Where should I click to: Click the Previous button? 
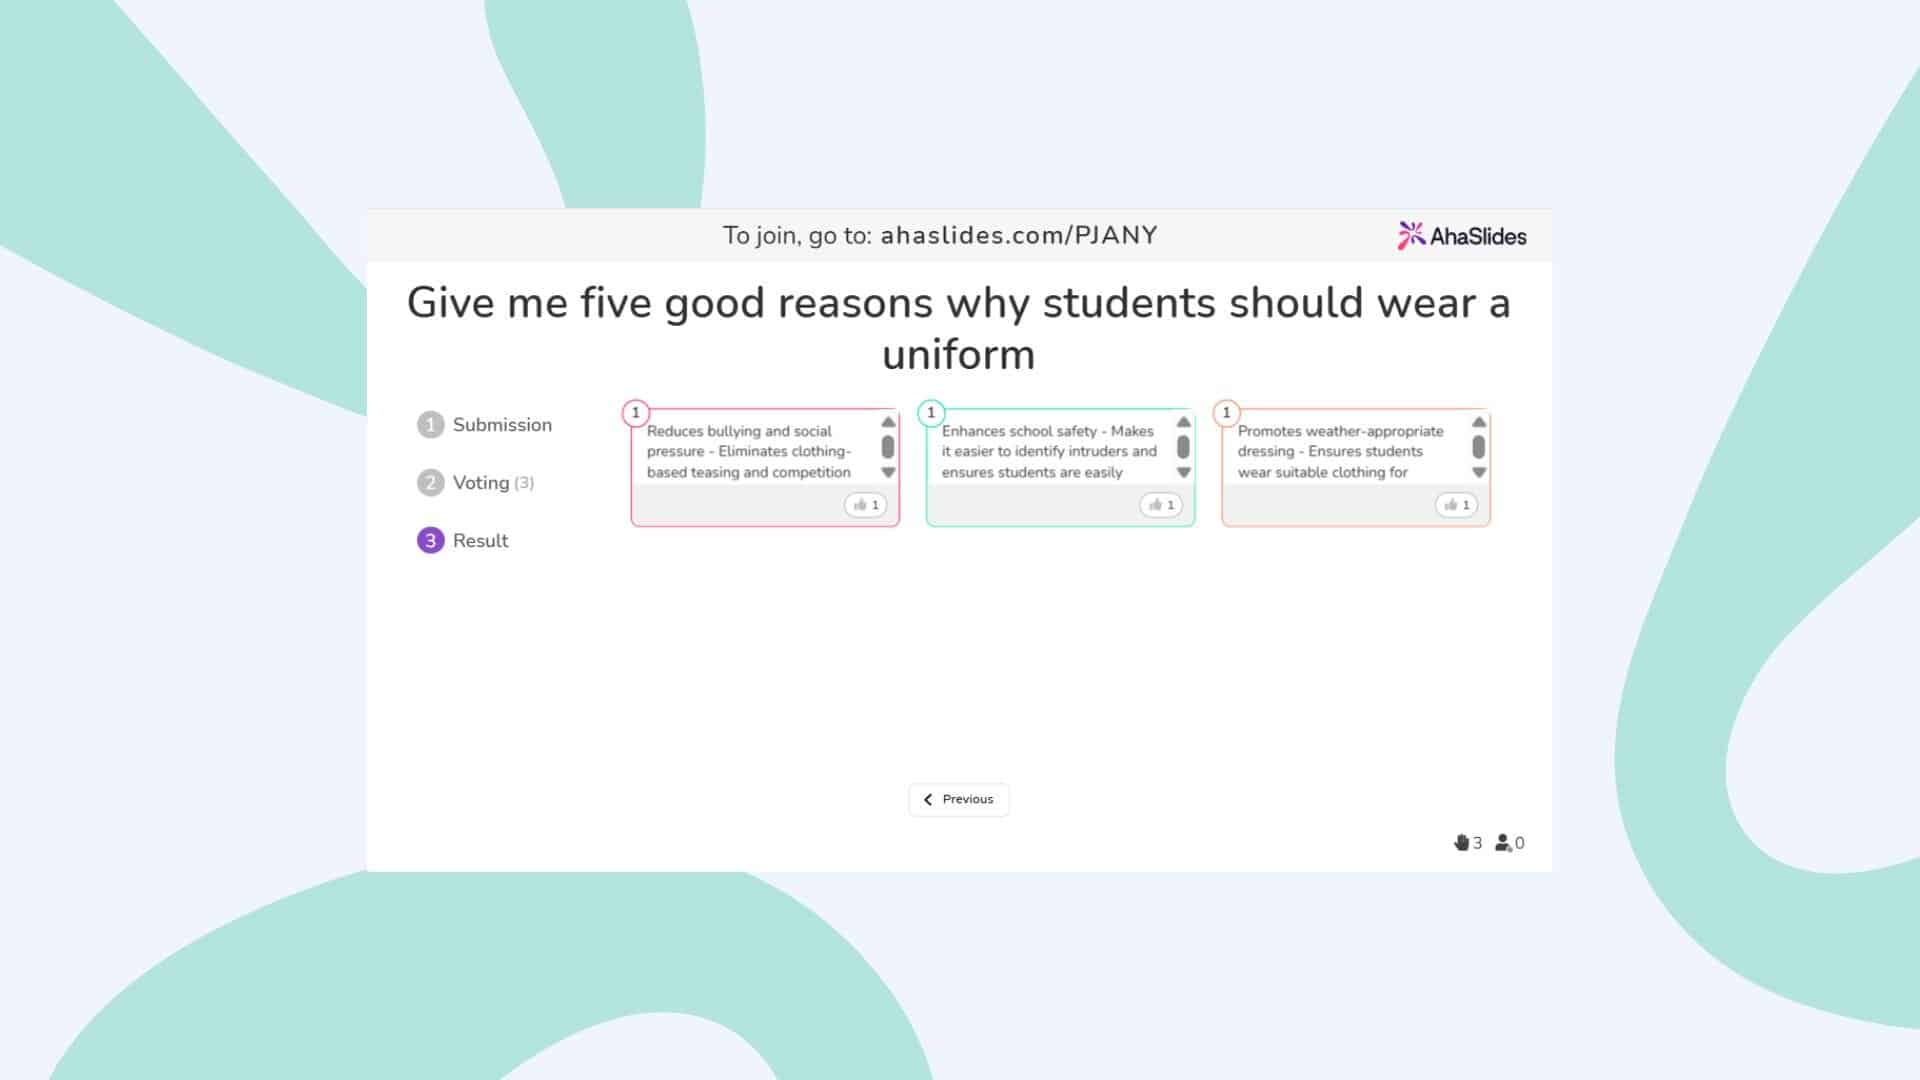point(958,799)
